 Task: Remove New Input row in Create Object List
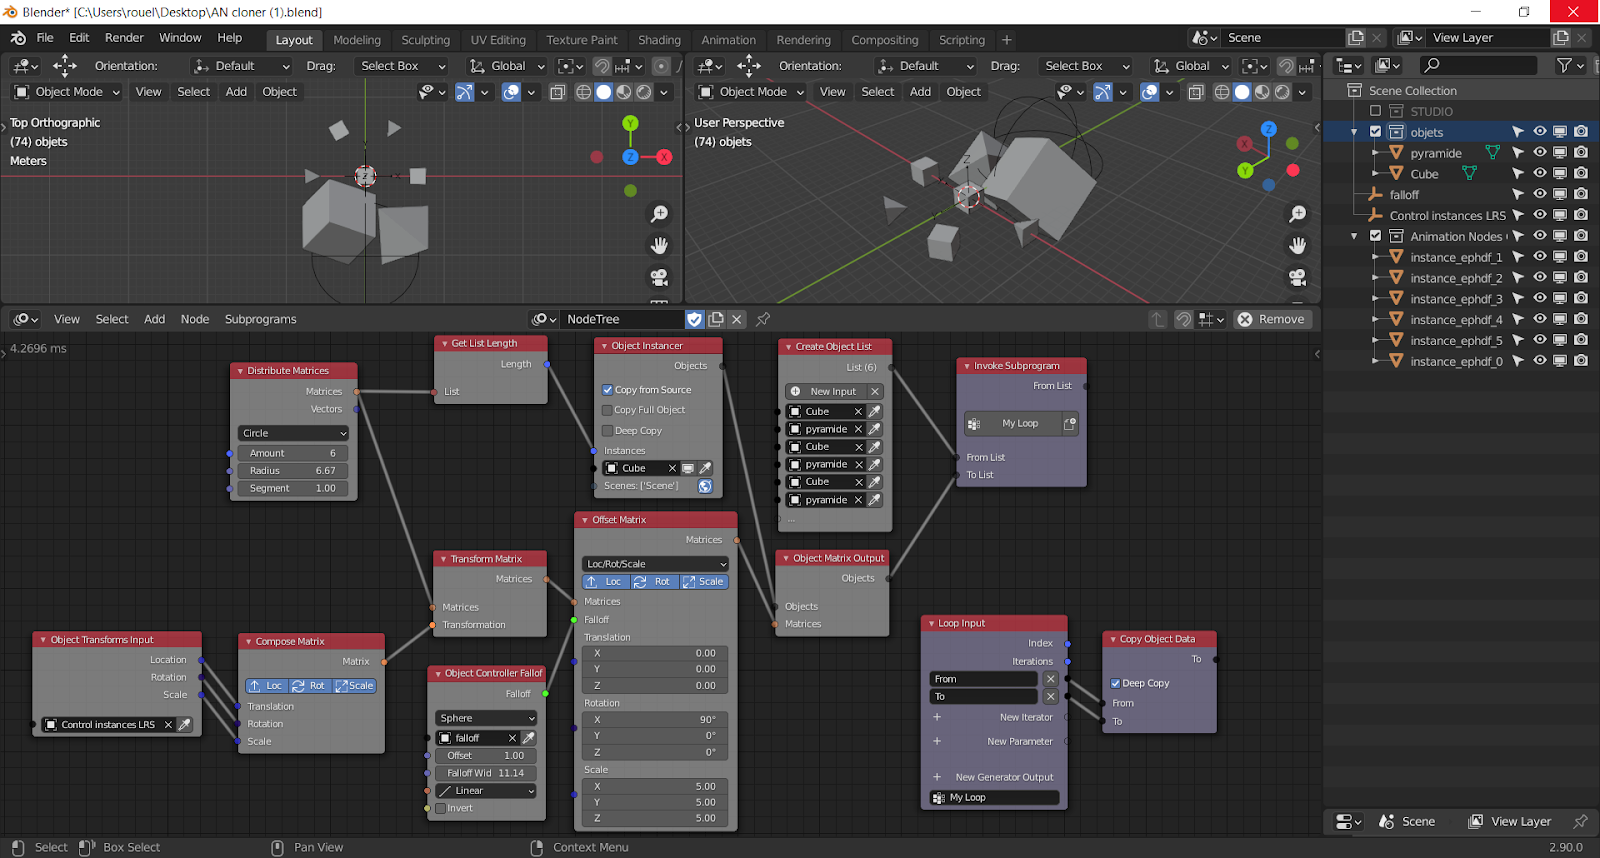click(874, 392)
